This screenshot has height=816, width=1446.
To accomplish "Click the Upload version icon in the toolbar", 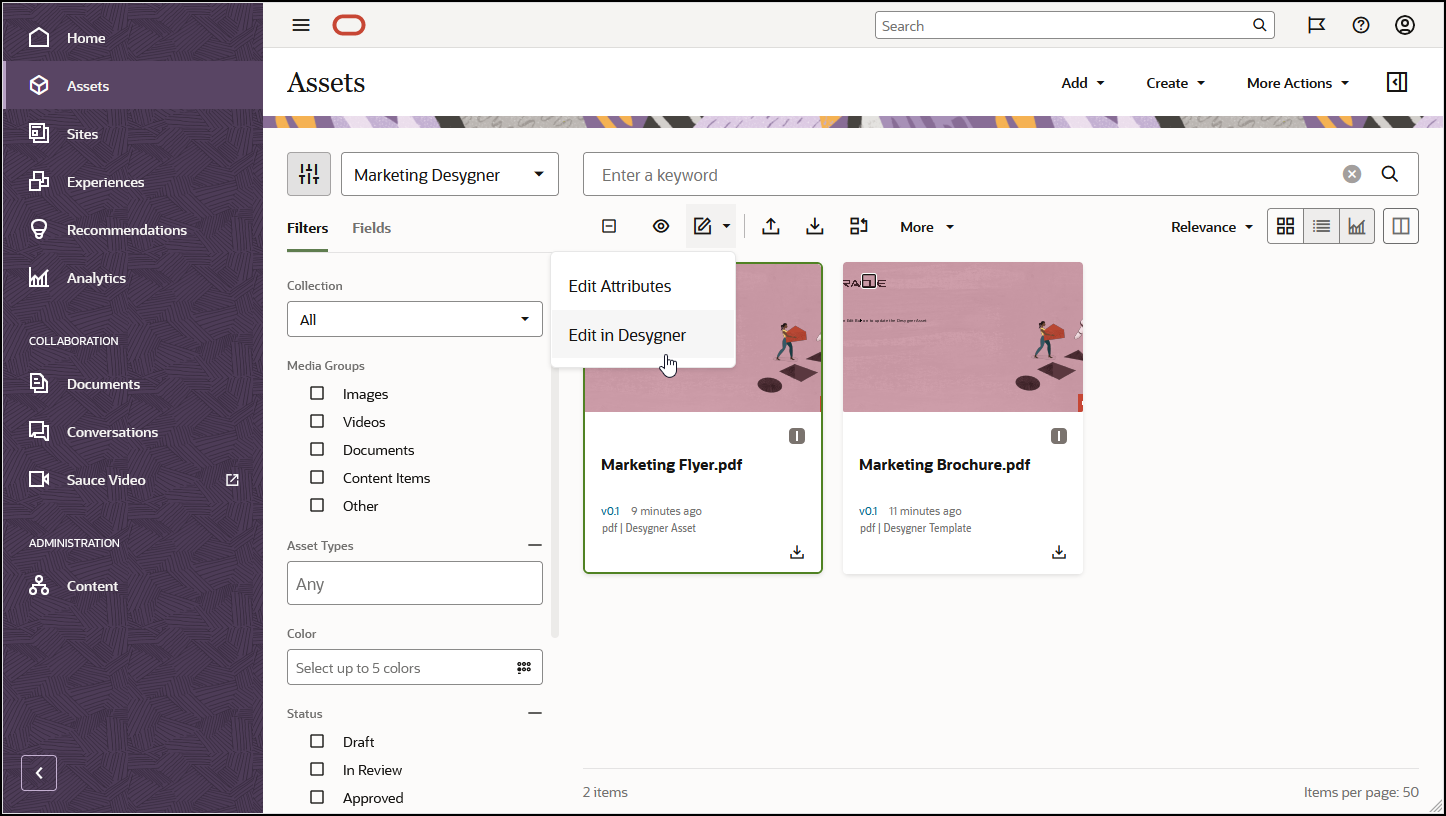I will click(x=770, y=226).
